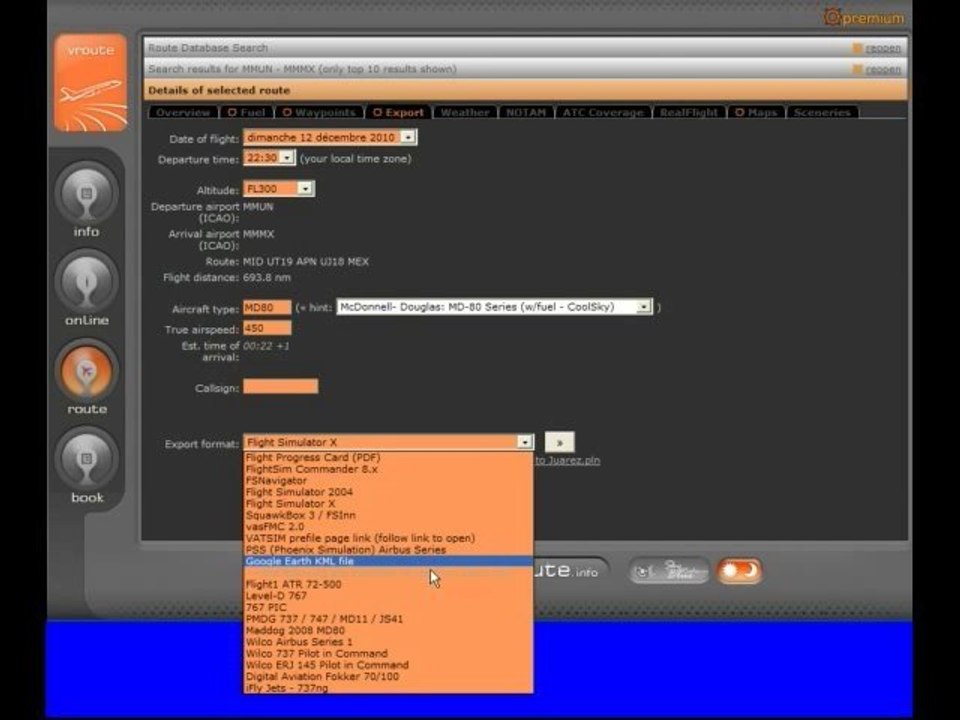Choose Flight1 ATR 72-500 option

pos(388,584)
